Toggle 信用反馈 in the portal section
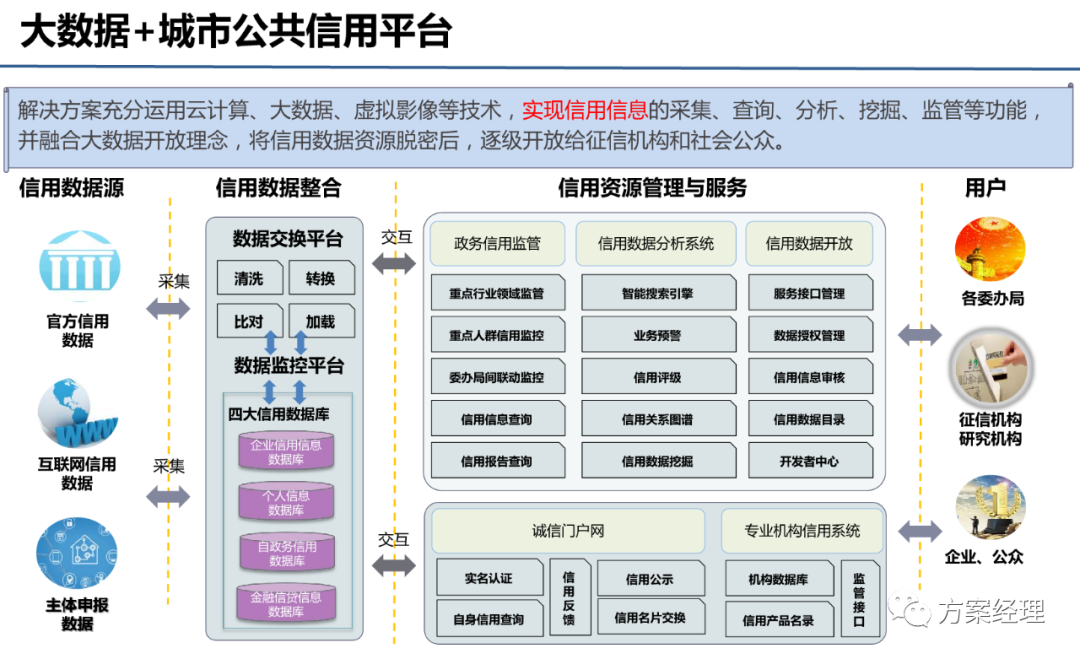This screenshot has height=659, width=1080. coord(570,597)
